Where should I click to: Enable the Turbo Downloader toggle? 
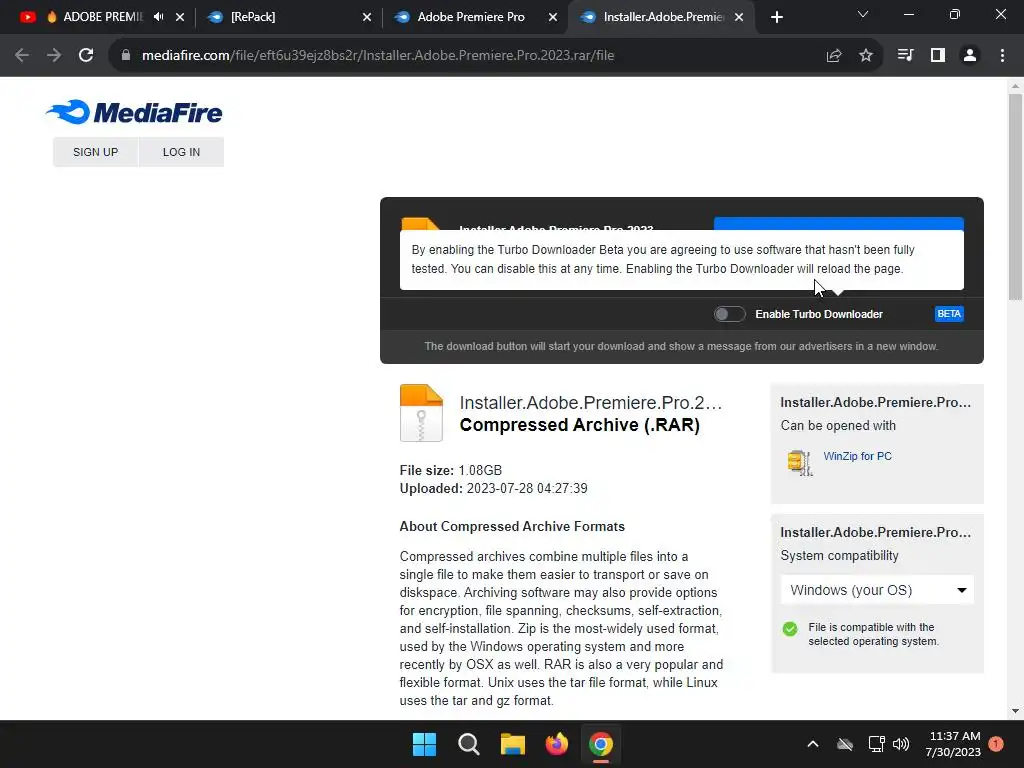point(729,314)
